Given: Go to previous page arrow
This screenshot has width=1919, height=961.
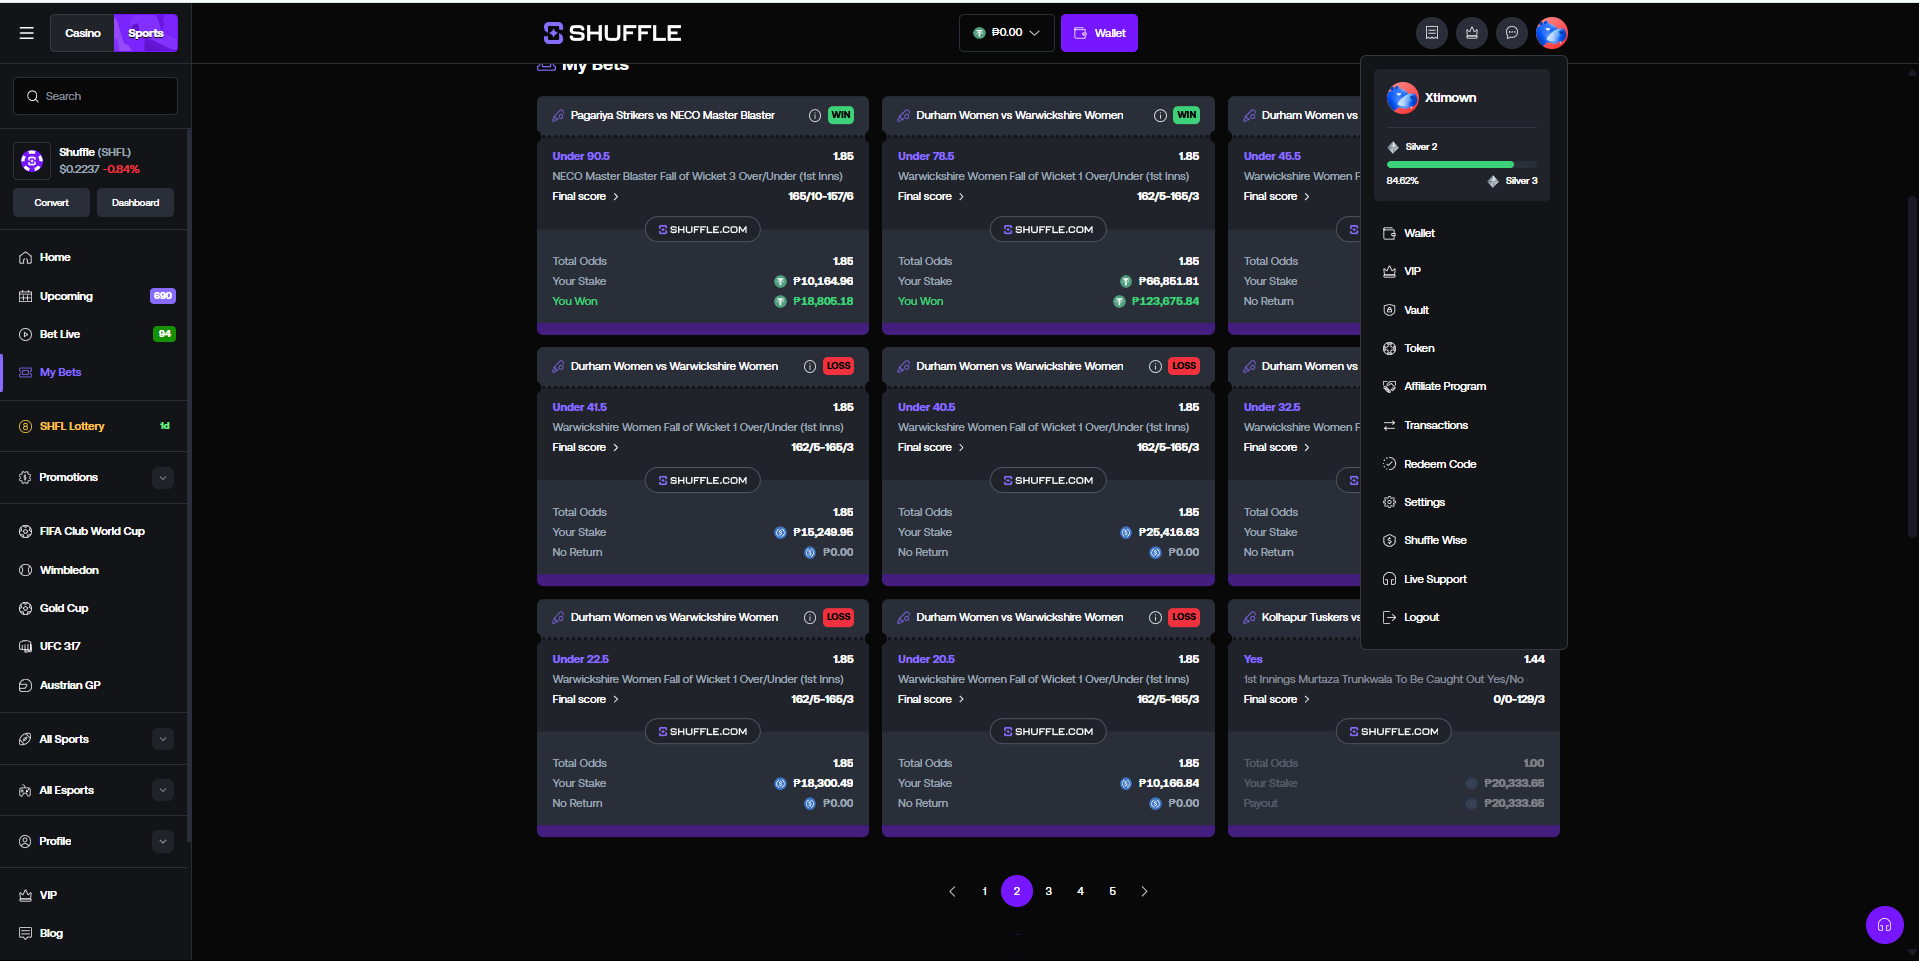Looking at the screenshot, I should click(x=952, y=891).
